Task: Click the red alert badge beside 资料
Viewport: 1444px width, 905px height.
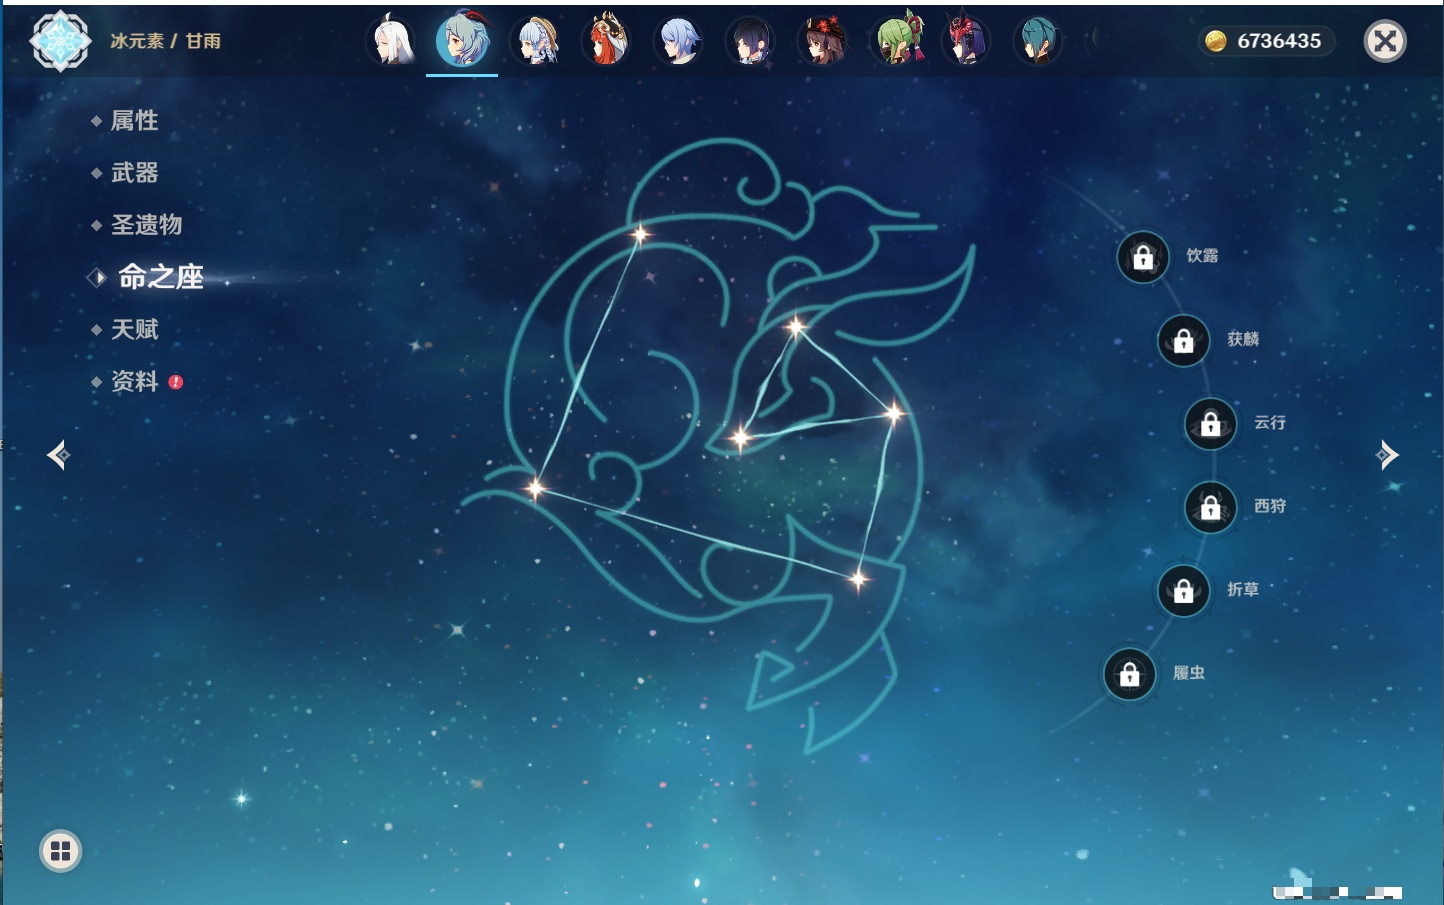Action: pos(176,382)
